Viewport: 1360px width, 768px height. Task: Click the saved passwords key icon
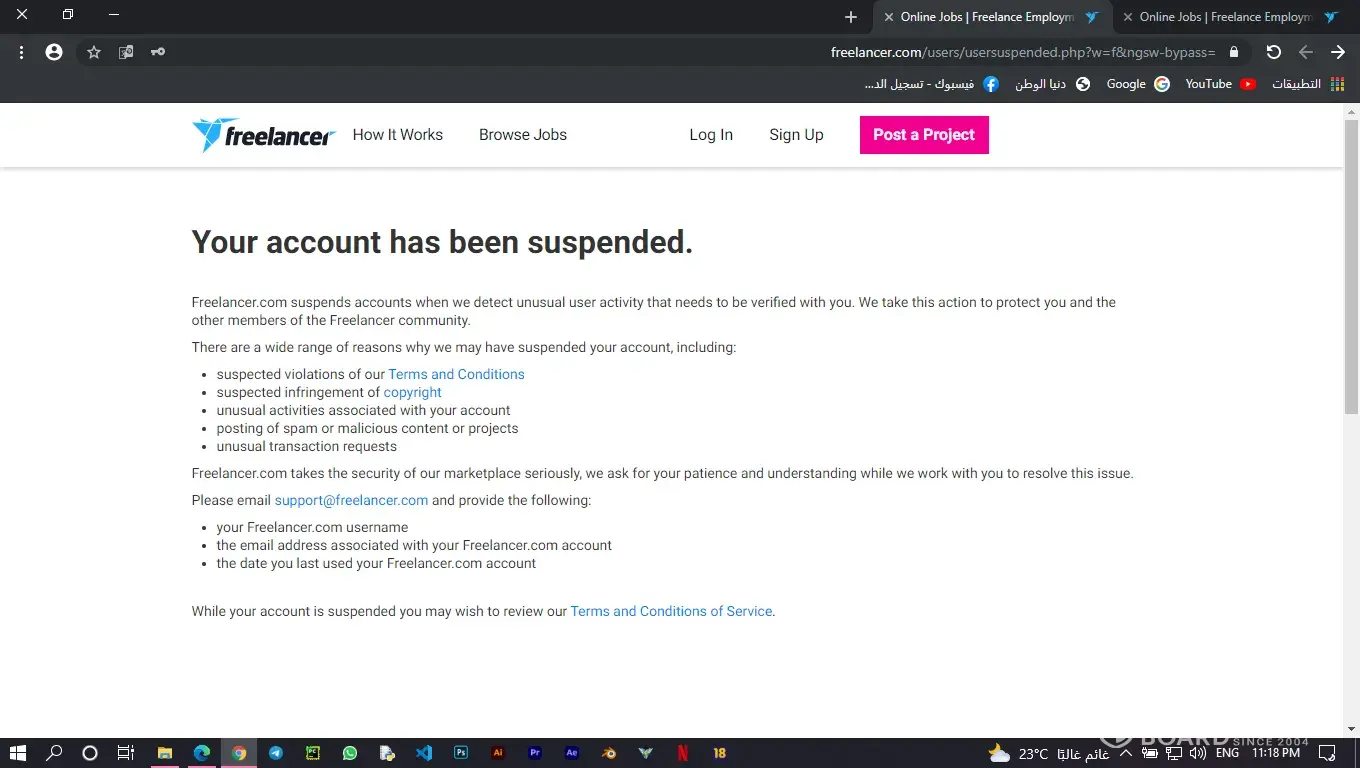click(158, 52)
